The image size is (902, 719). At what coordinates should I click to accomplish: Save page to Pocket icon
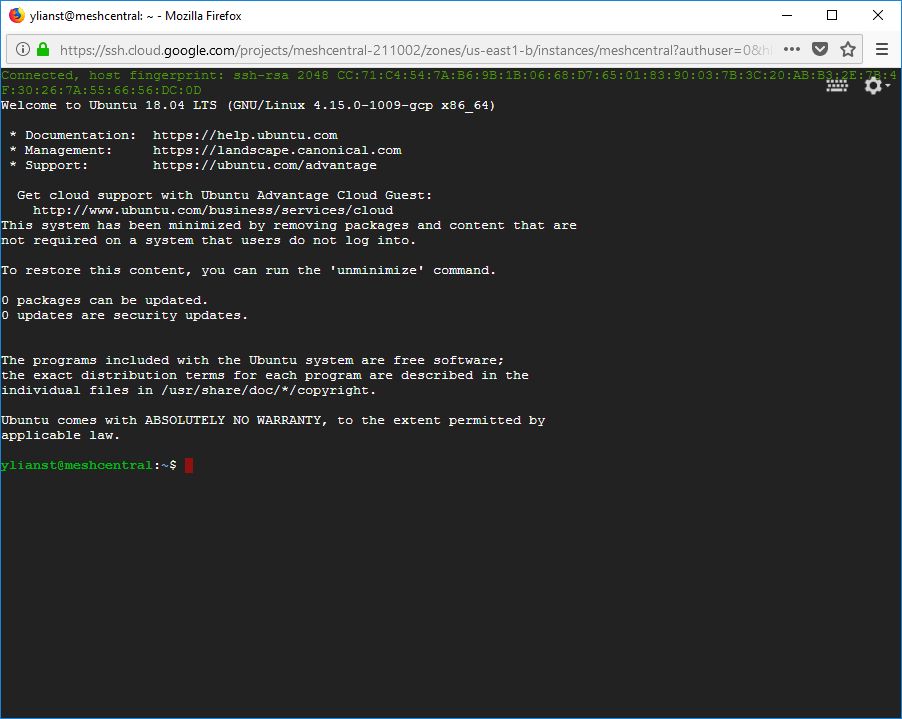click(x=820, y=49)
